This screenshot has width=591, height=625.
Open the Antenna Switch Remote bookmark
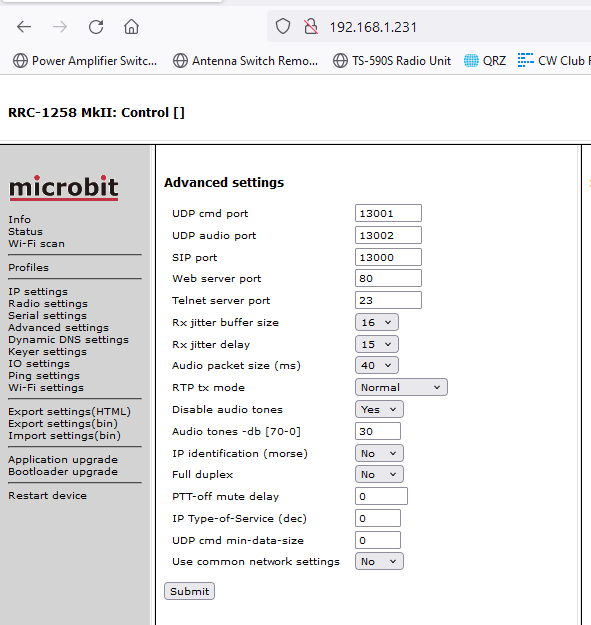coord(245,61)
